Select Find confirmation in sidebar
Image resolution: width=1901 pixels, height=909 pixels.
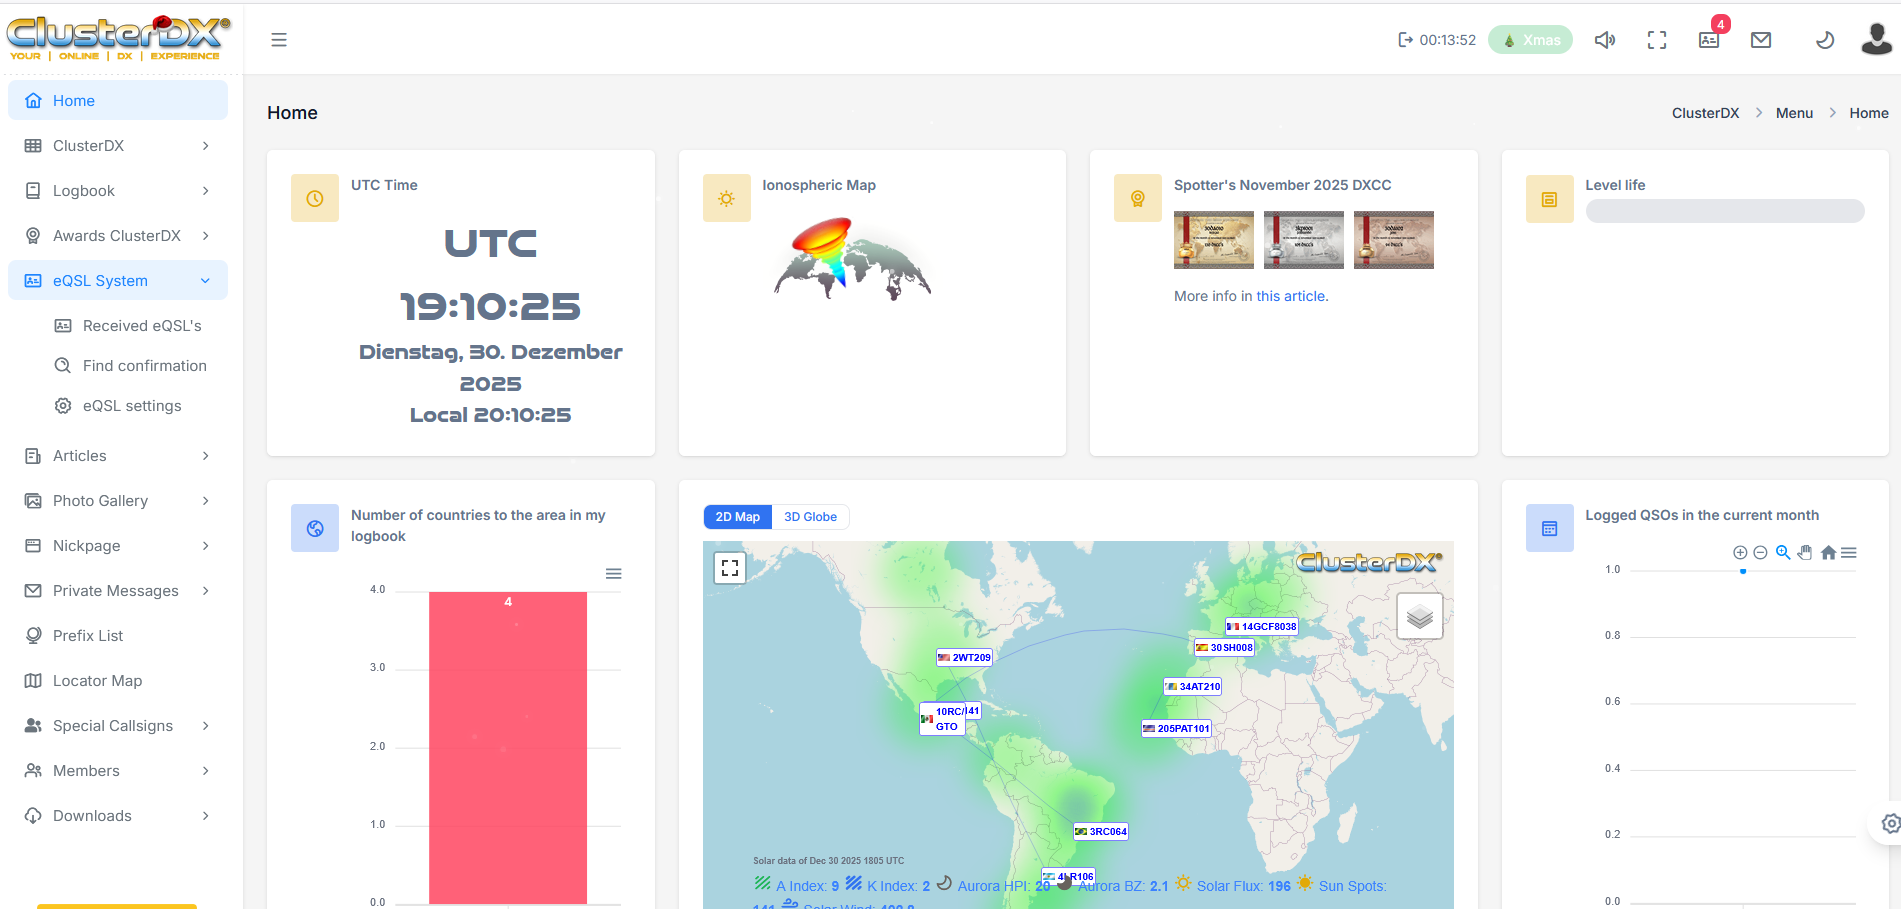click(x=144, y=366)
